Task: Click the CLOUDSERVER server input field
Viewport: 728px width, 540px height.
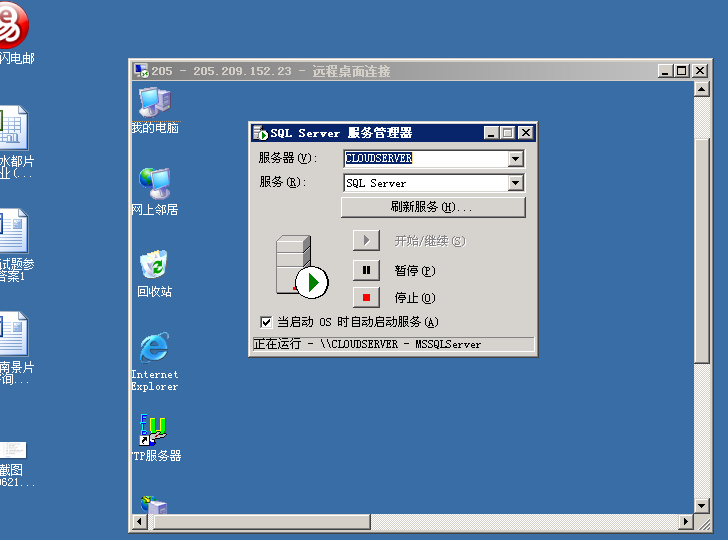Action: click(426, 159)
